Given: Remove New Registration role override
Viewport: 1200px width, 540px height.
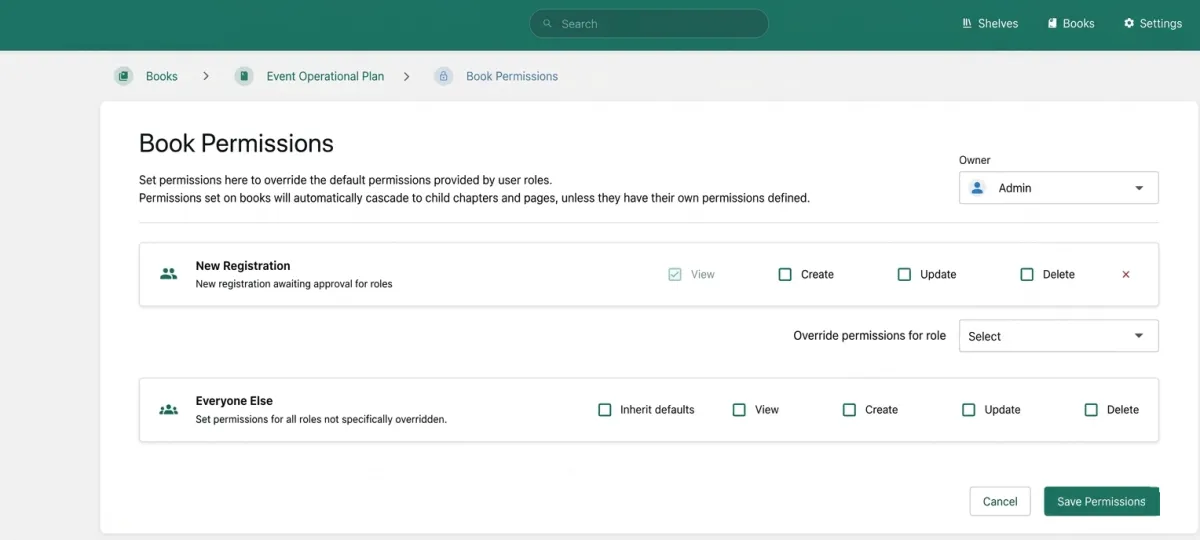Looking at the screenshot, I should pyautogui.click(x=1126, y=274).
